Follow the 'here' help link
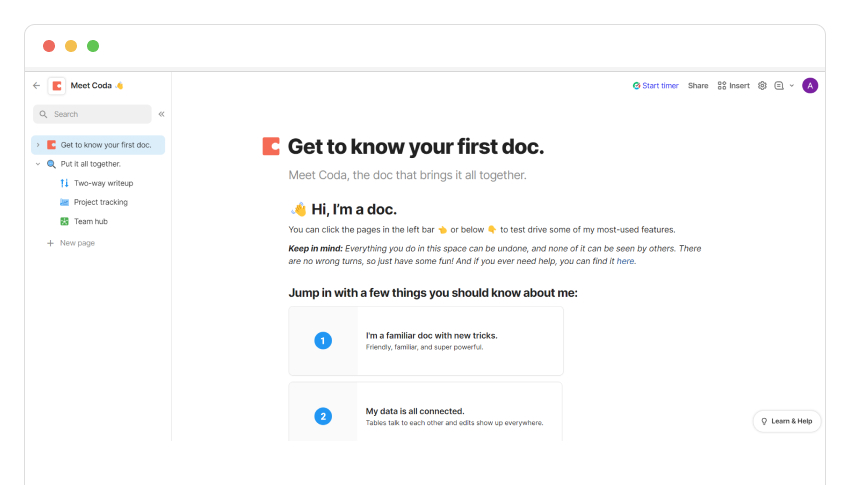851x485 pixels. (x=625, y=261)
